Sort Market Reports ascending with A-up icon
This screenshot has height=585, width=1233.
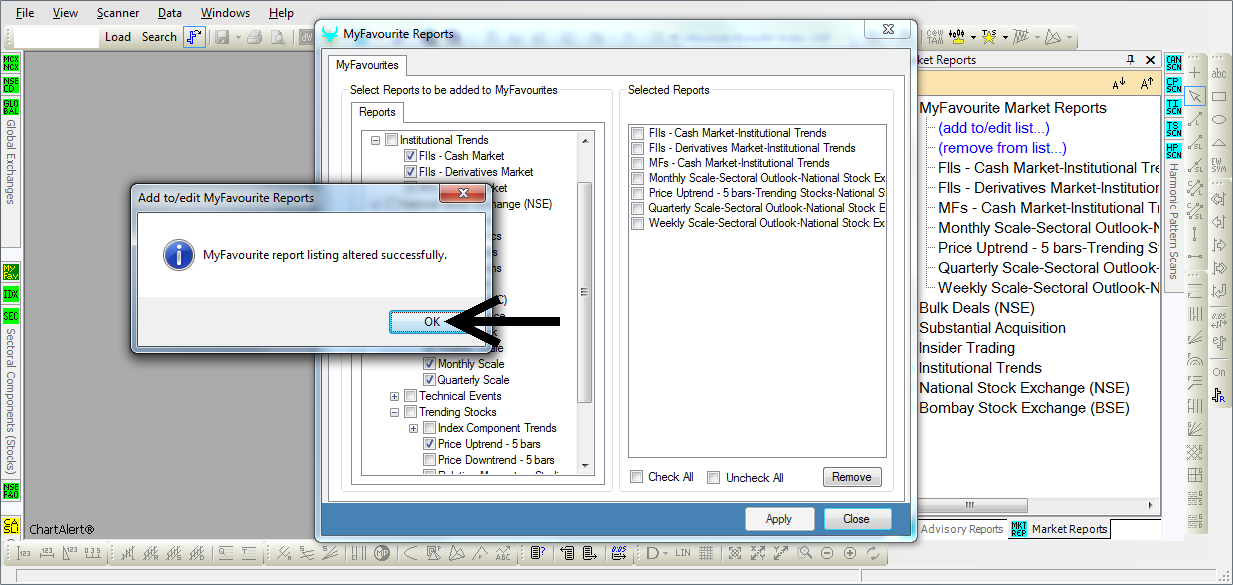click(x=1147, y=83)
